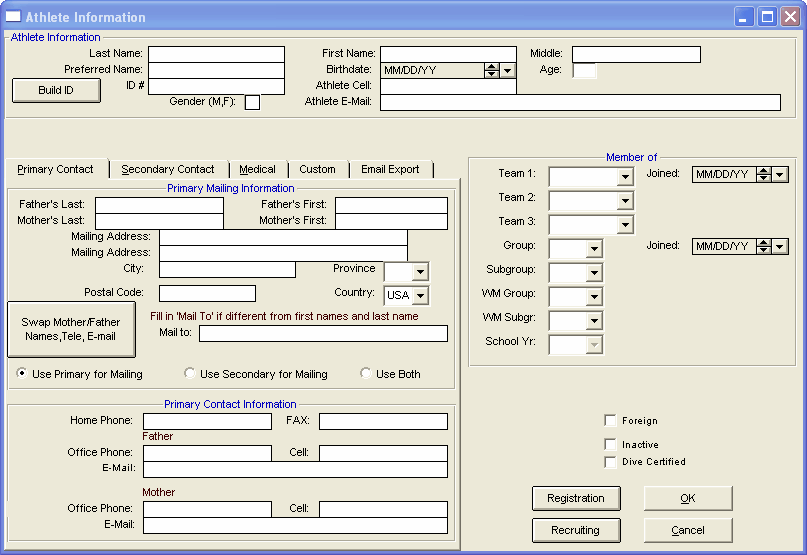Expand the Province dropdown list
This screenshot has width=807, height=555.
tap(420, 272)
